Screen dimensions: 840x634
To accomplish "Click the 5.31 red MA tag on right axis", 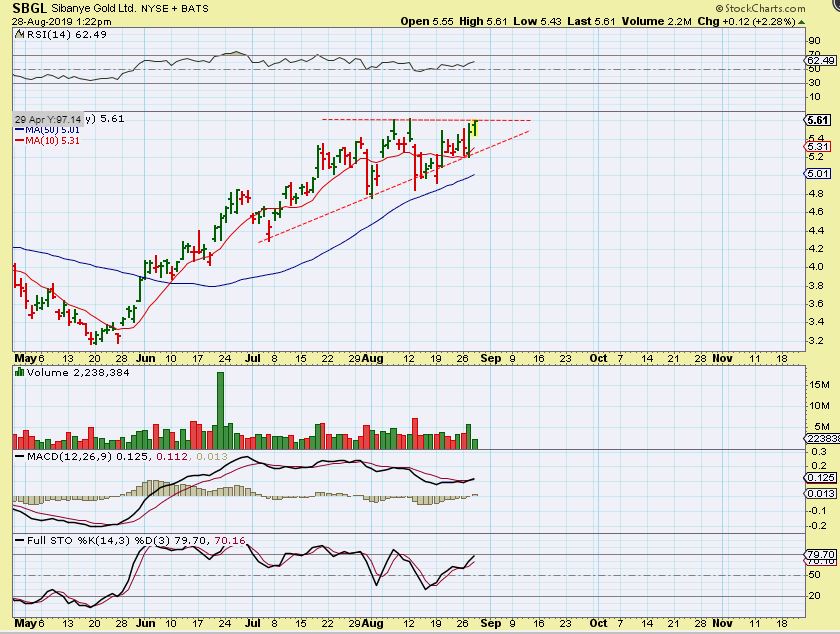I will tap(818, 146).
